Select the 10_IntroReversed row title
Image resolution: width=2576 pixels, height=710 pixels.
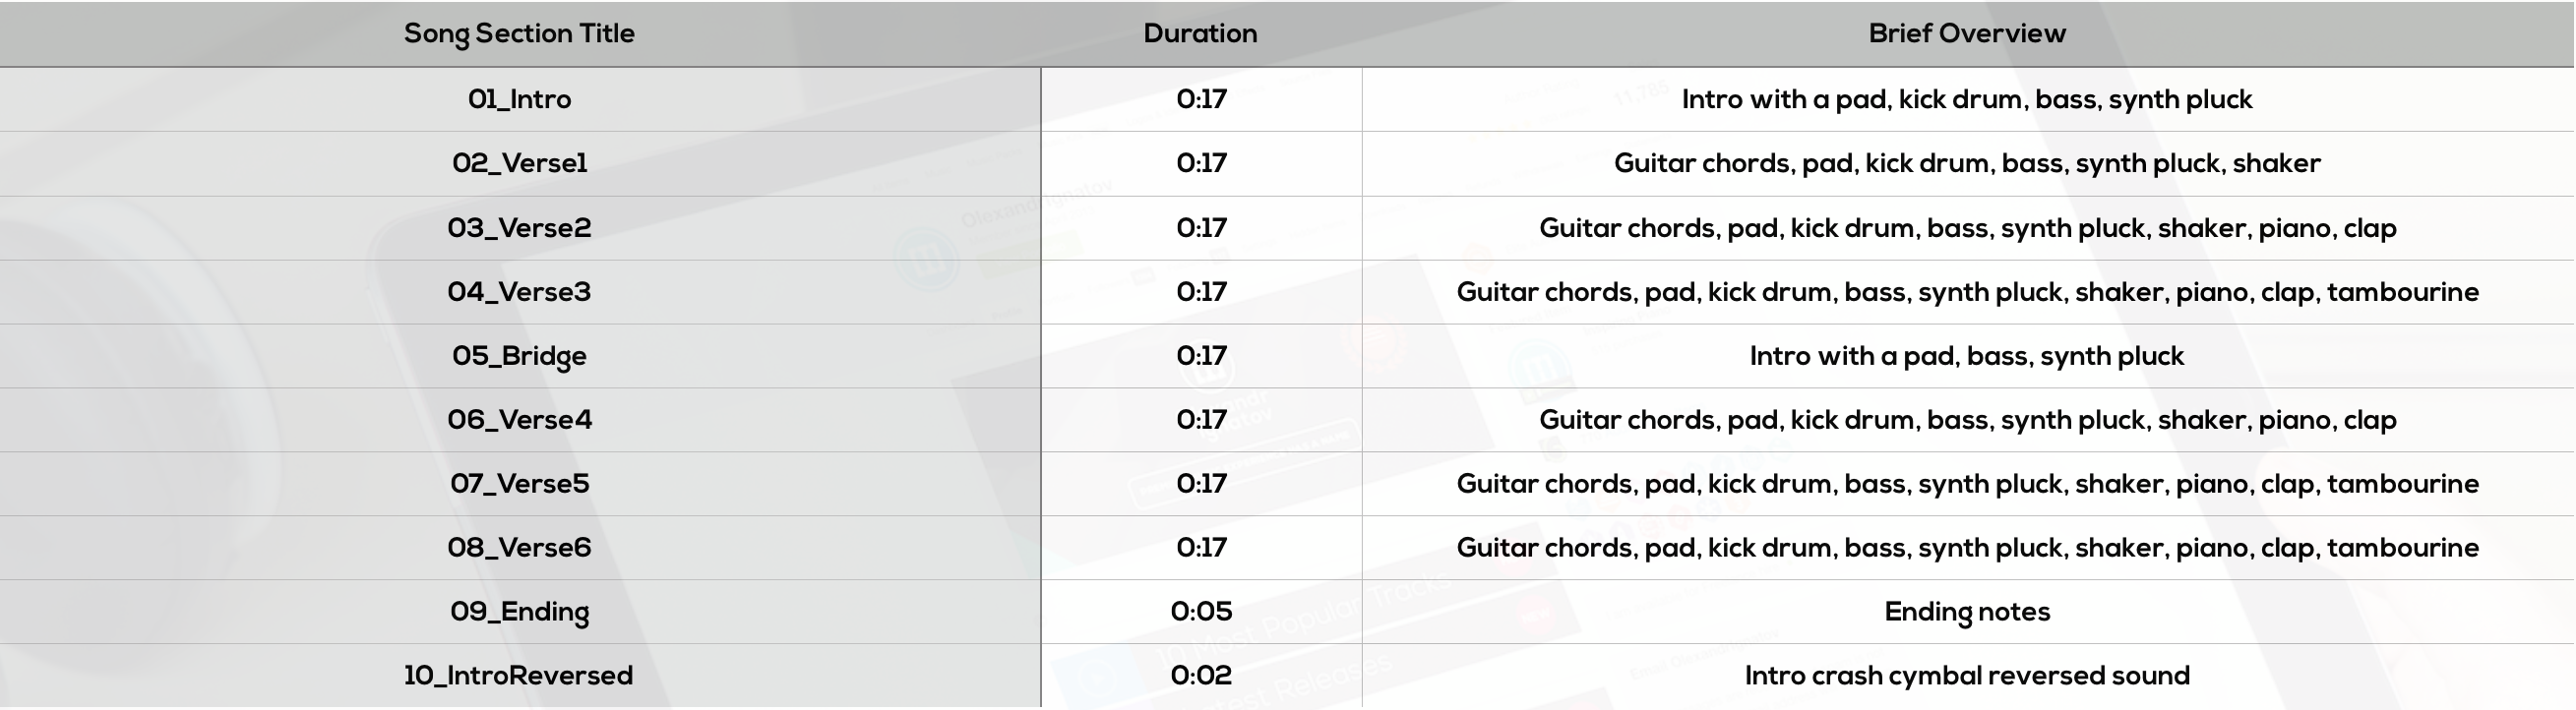click(518, 676)
